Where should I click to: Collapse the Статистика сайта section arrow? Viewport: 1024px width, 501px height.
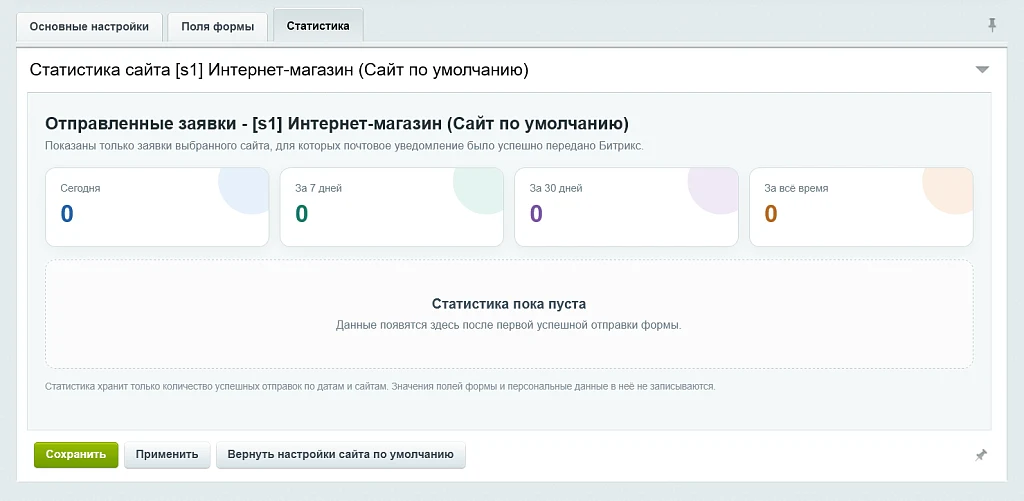click(982, 69)
